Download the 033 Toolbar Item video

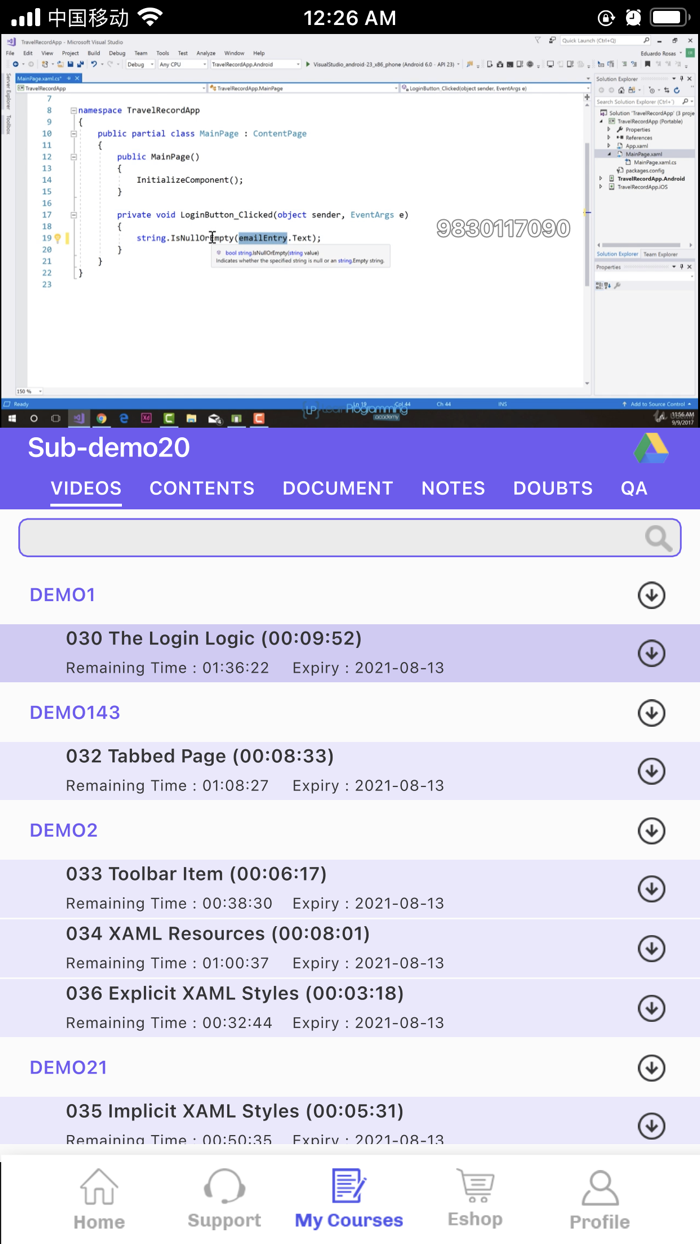[x=651, y=889]
